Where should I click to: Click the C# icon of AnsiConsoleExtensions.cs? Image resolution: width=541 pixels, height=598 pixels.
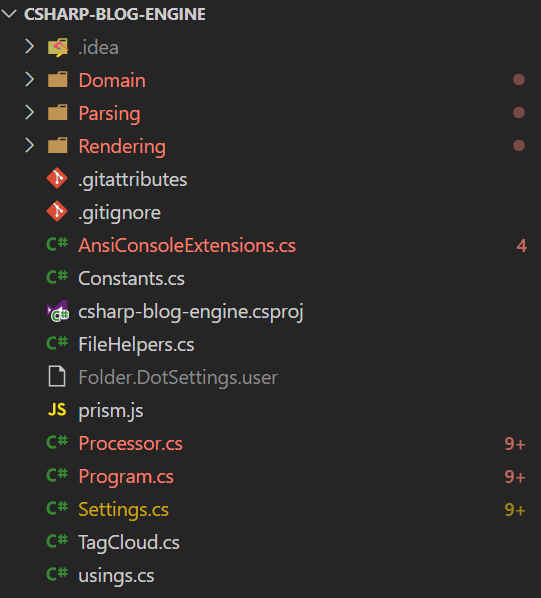57,244
